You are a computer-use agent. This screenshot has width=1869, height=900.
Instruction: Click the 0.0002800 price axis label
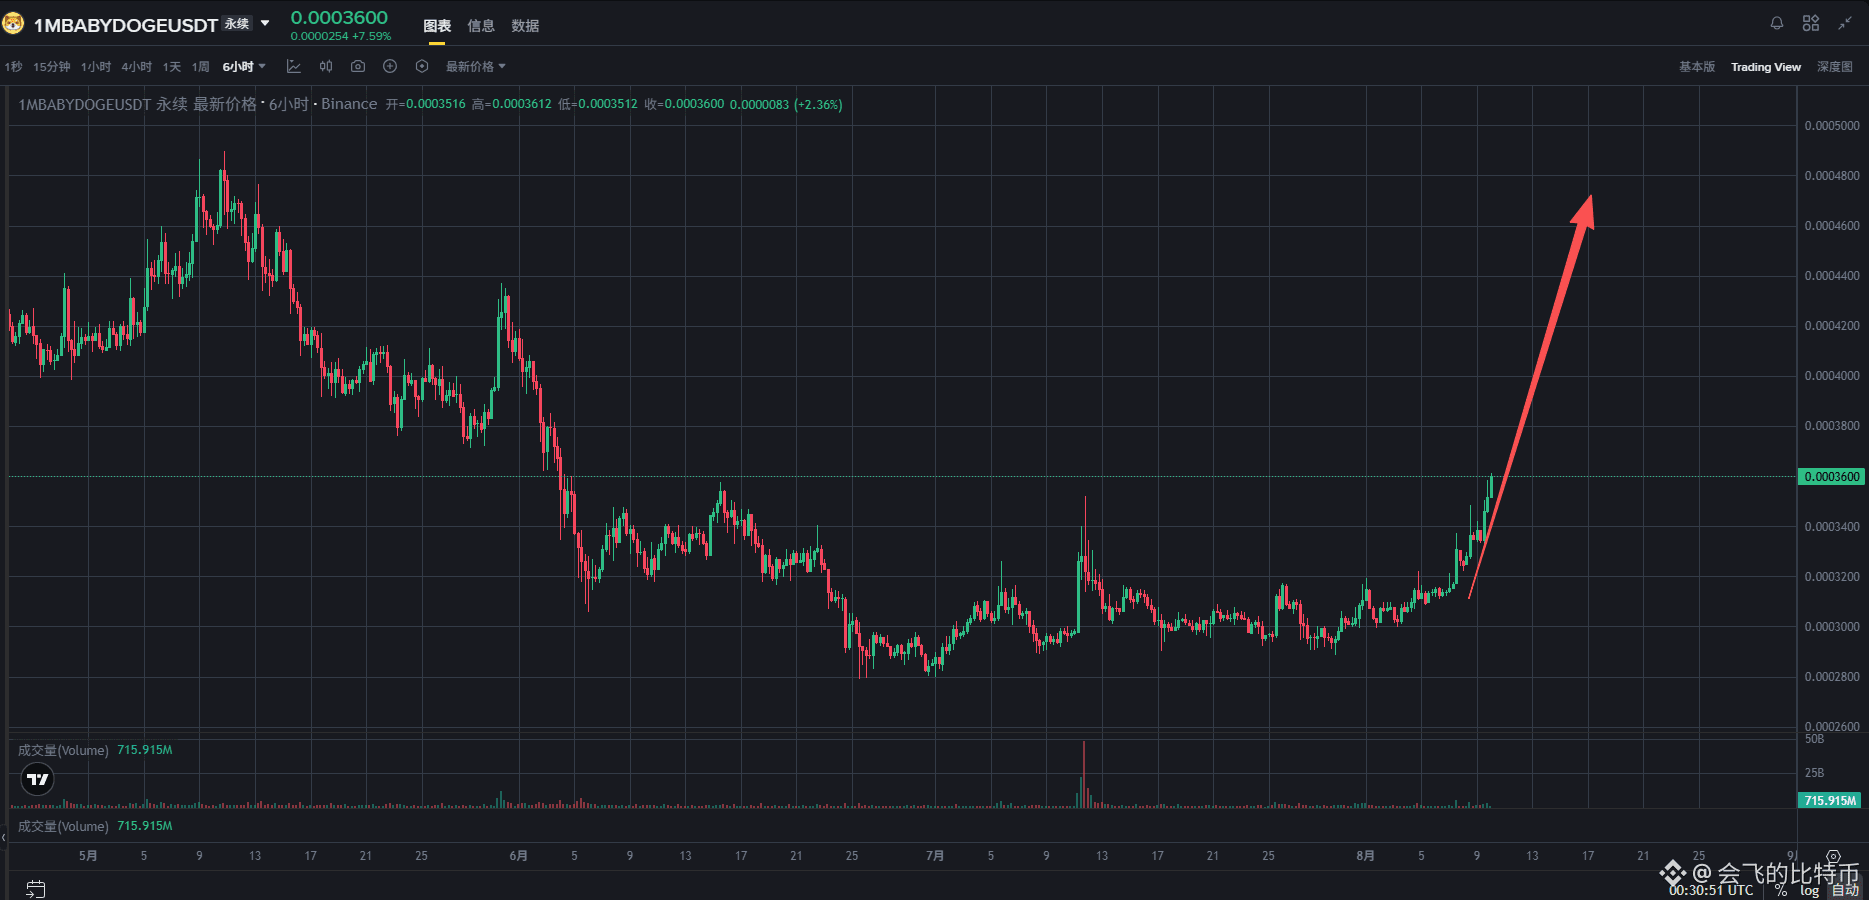[1832, 677]
